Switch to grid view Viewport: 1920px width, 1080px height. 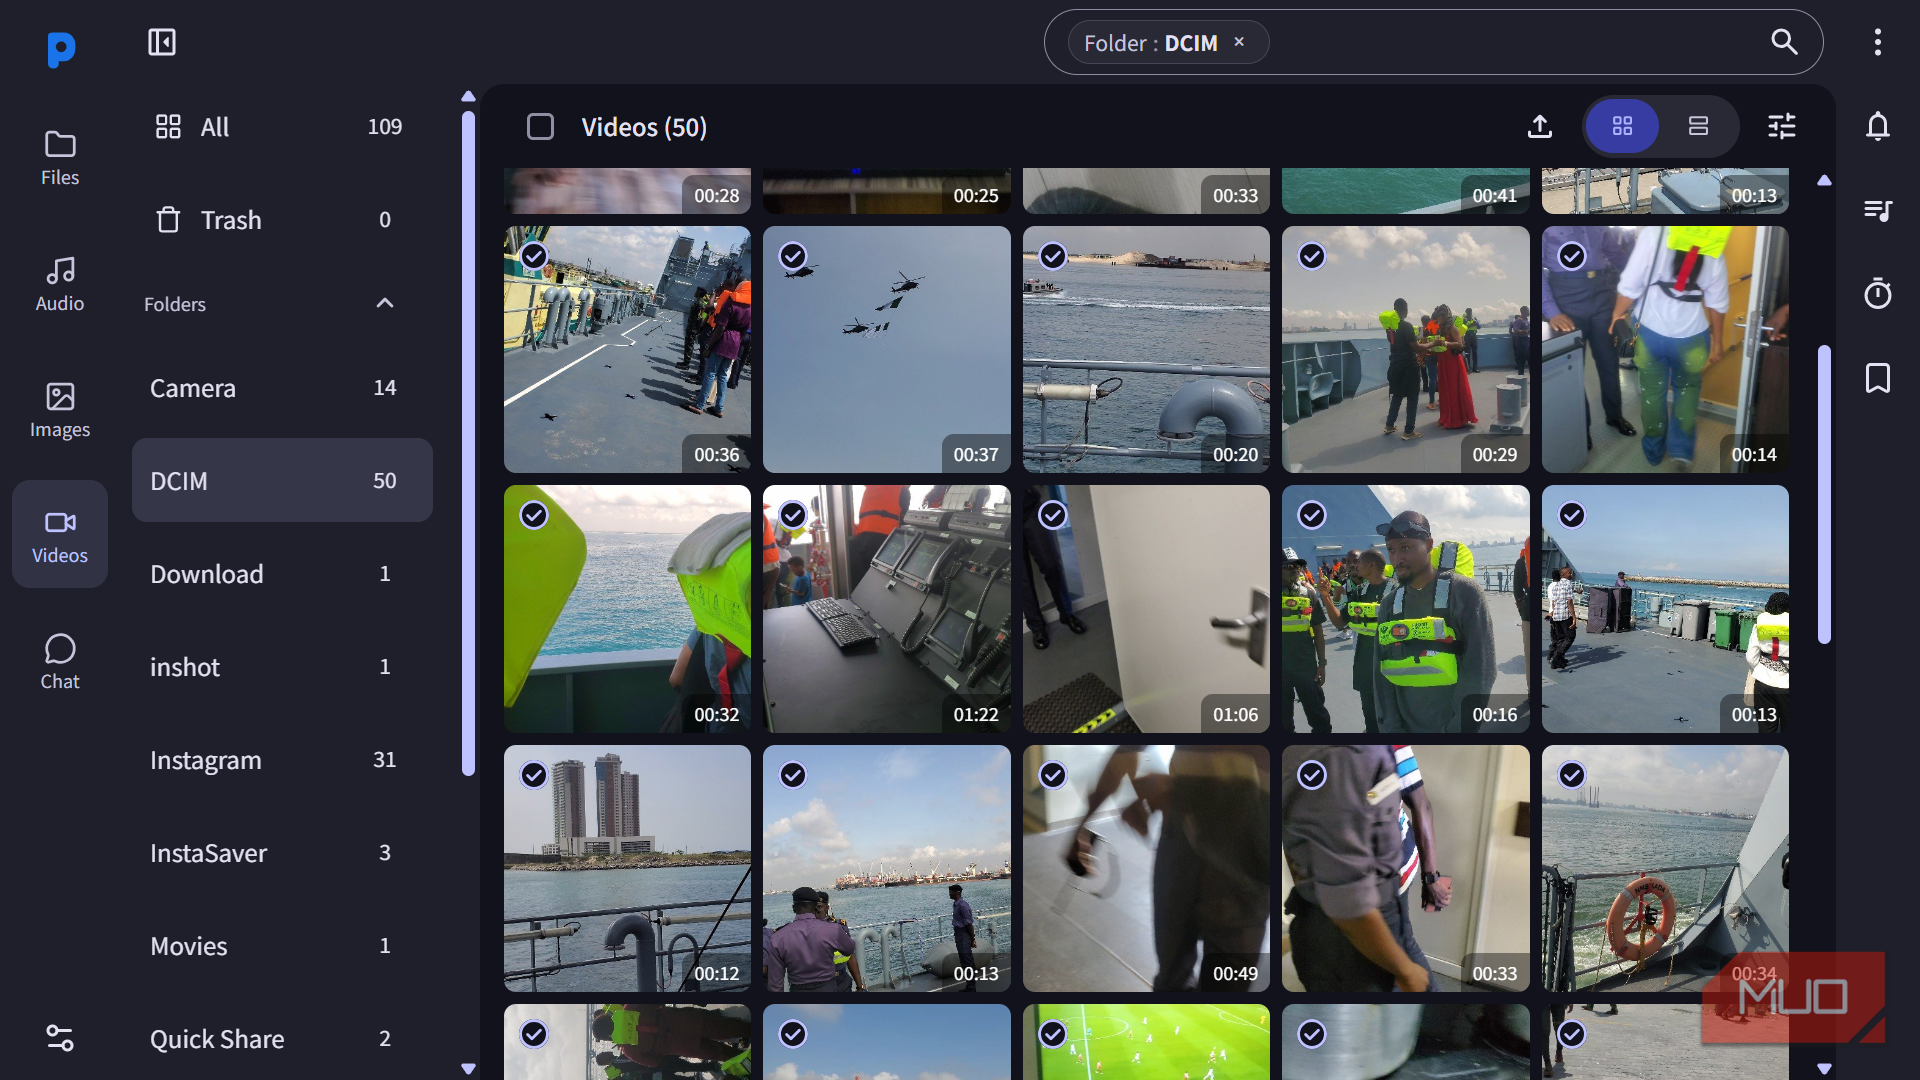[1622, 126]
